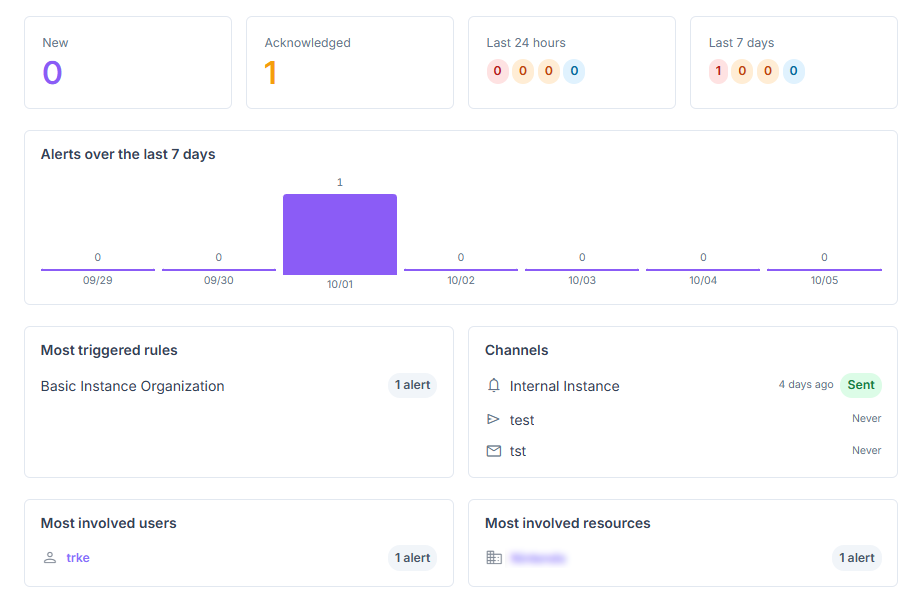Click the user icon beside trke
Viewport: 903px width, 593px height.
[50, 557]
